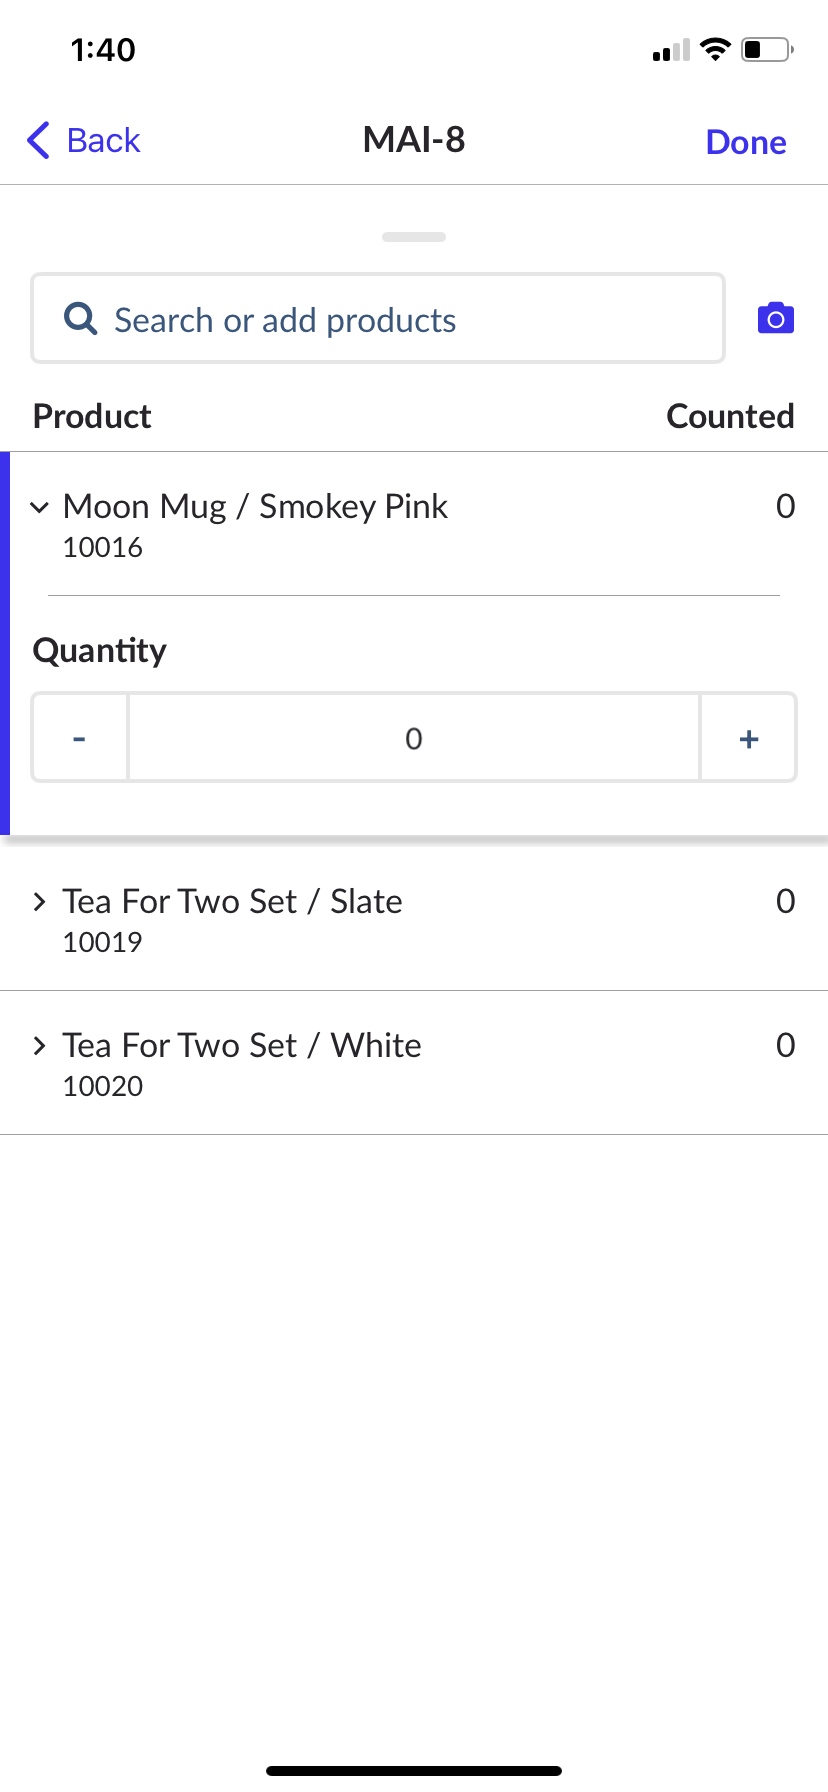Tap the Wi-Fi status icon

tap(715, 49)
